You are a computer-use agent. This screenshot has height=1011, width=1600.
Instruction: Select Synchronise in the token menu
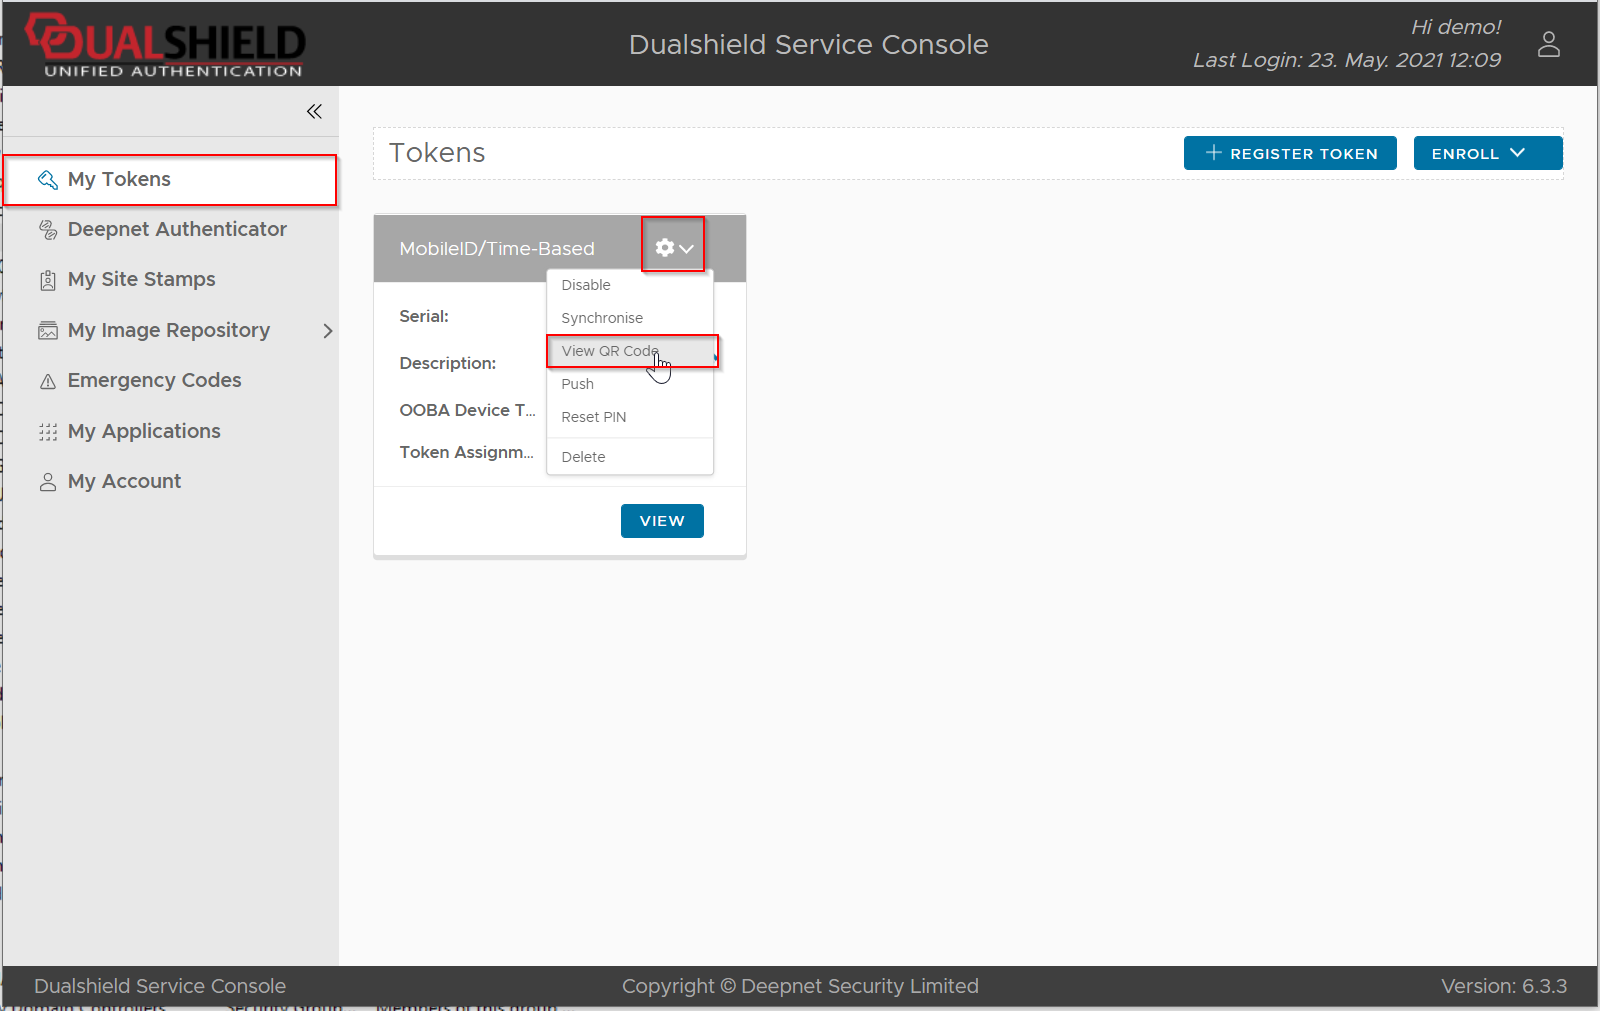(x=602, y=318)
